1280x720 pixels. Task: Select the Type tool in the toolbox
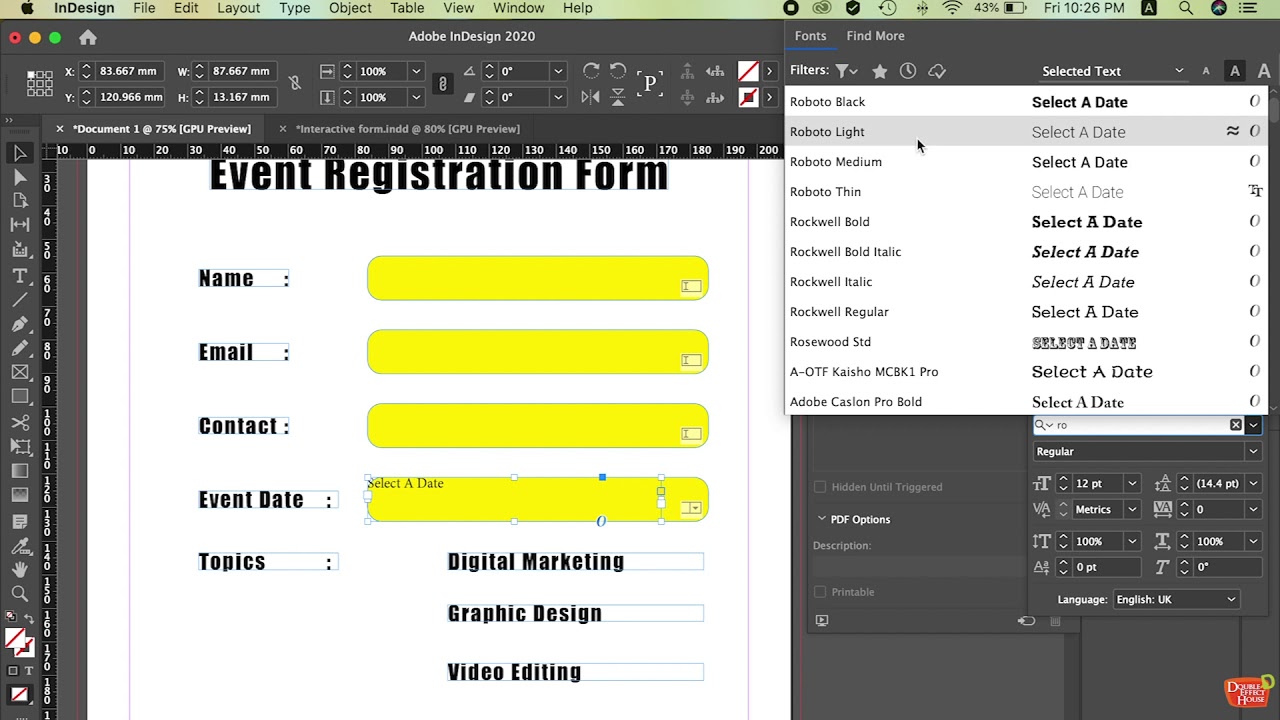pos(19,276)
